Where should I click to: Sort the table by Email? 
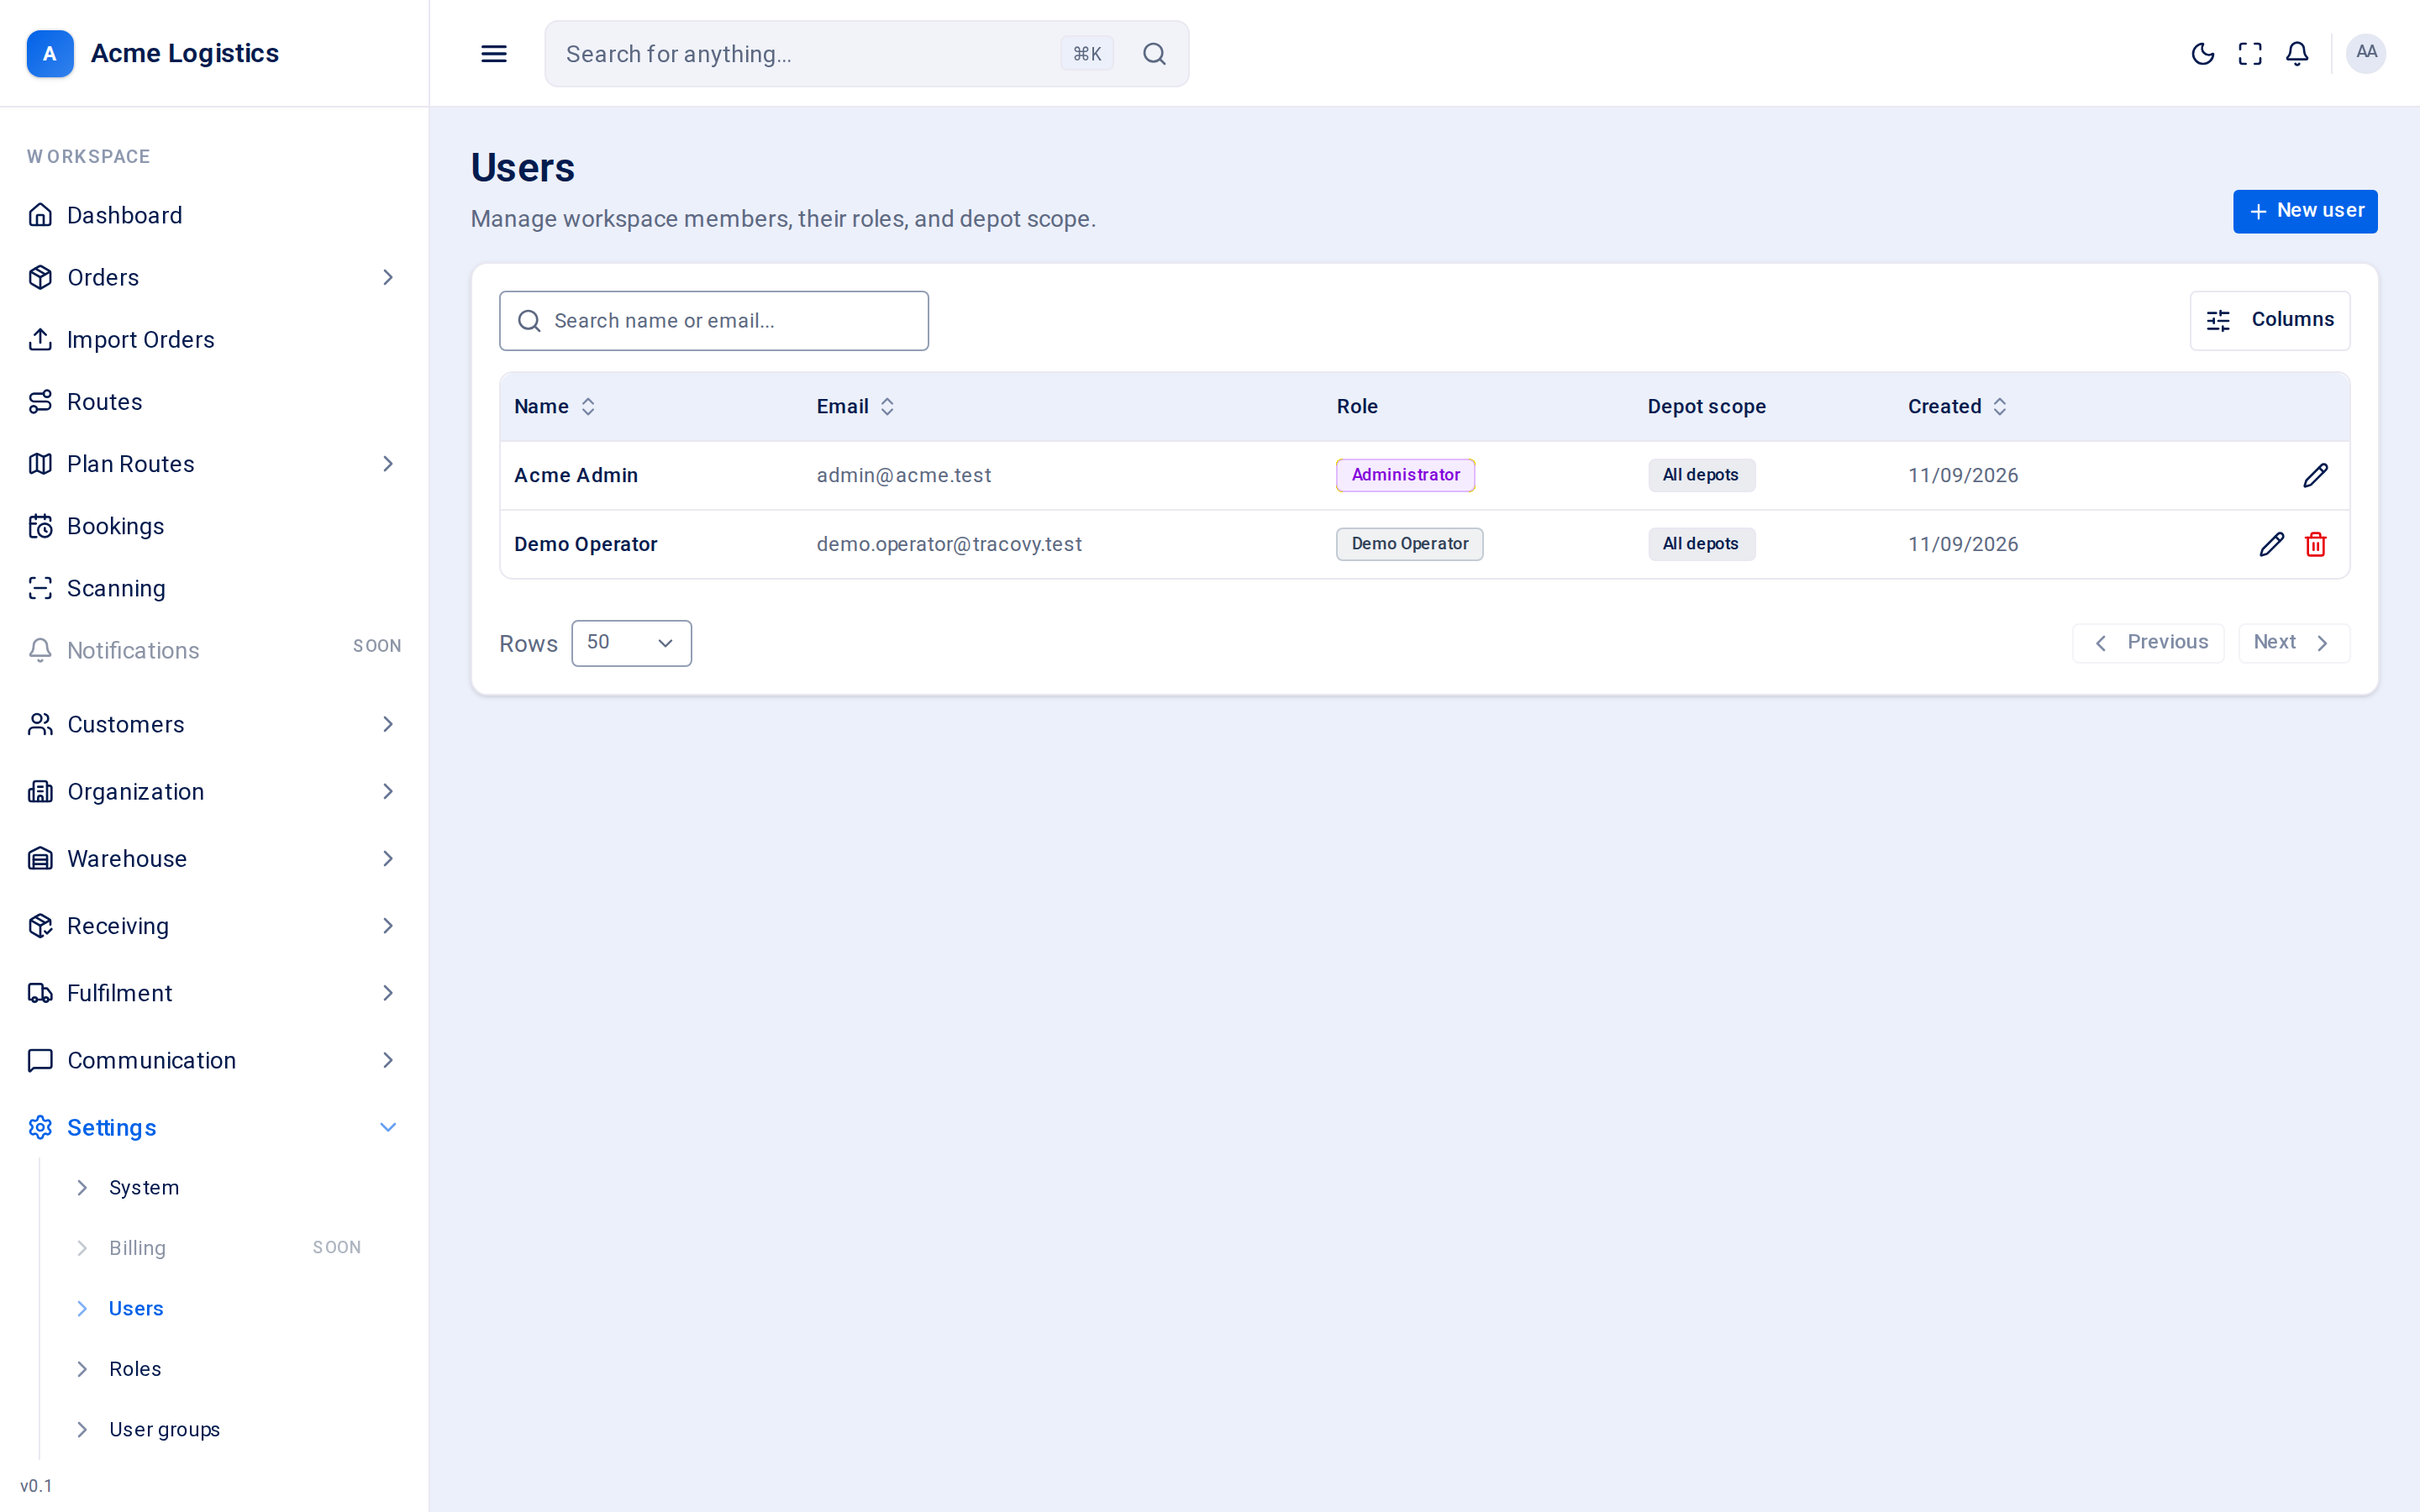point(856,407)
